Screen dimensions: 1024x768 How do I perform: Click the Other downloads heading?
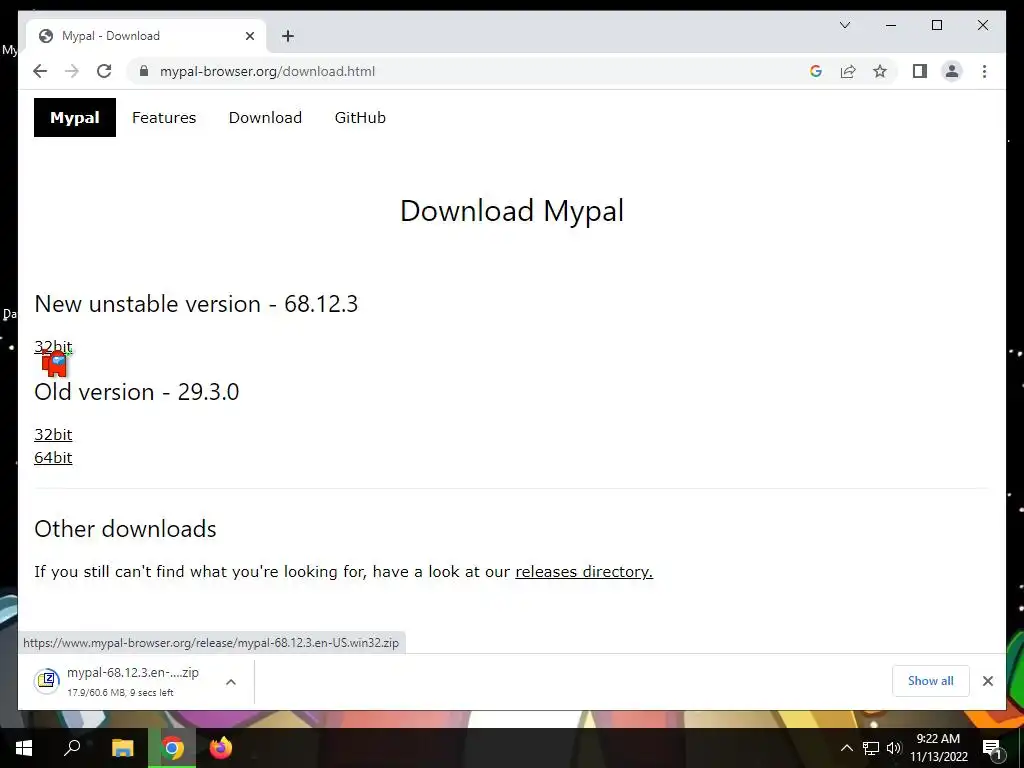125,529
